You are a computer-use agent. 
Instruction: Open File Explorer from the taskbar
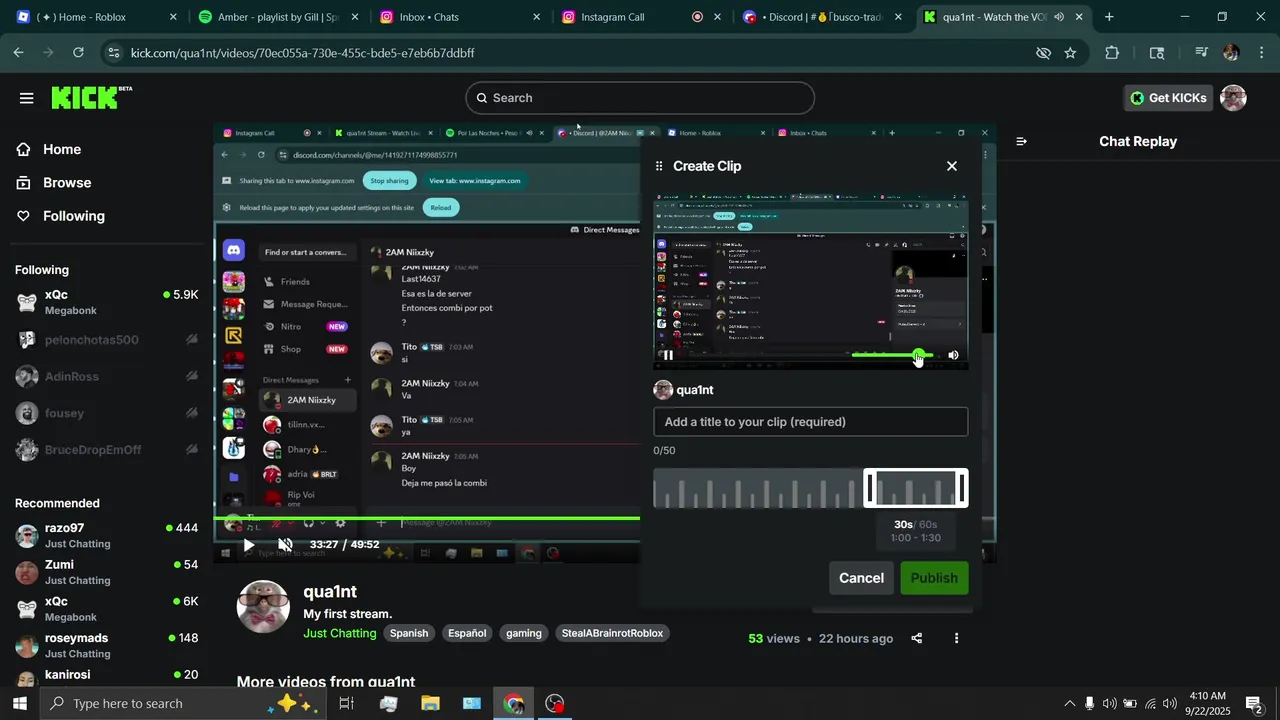[x=430, y=704]
